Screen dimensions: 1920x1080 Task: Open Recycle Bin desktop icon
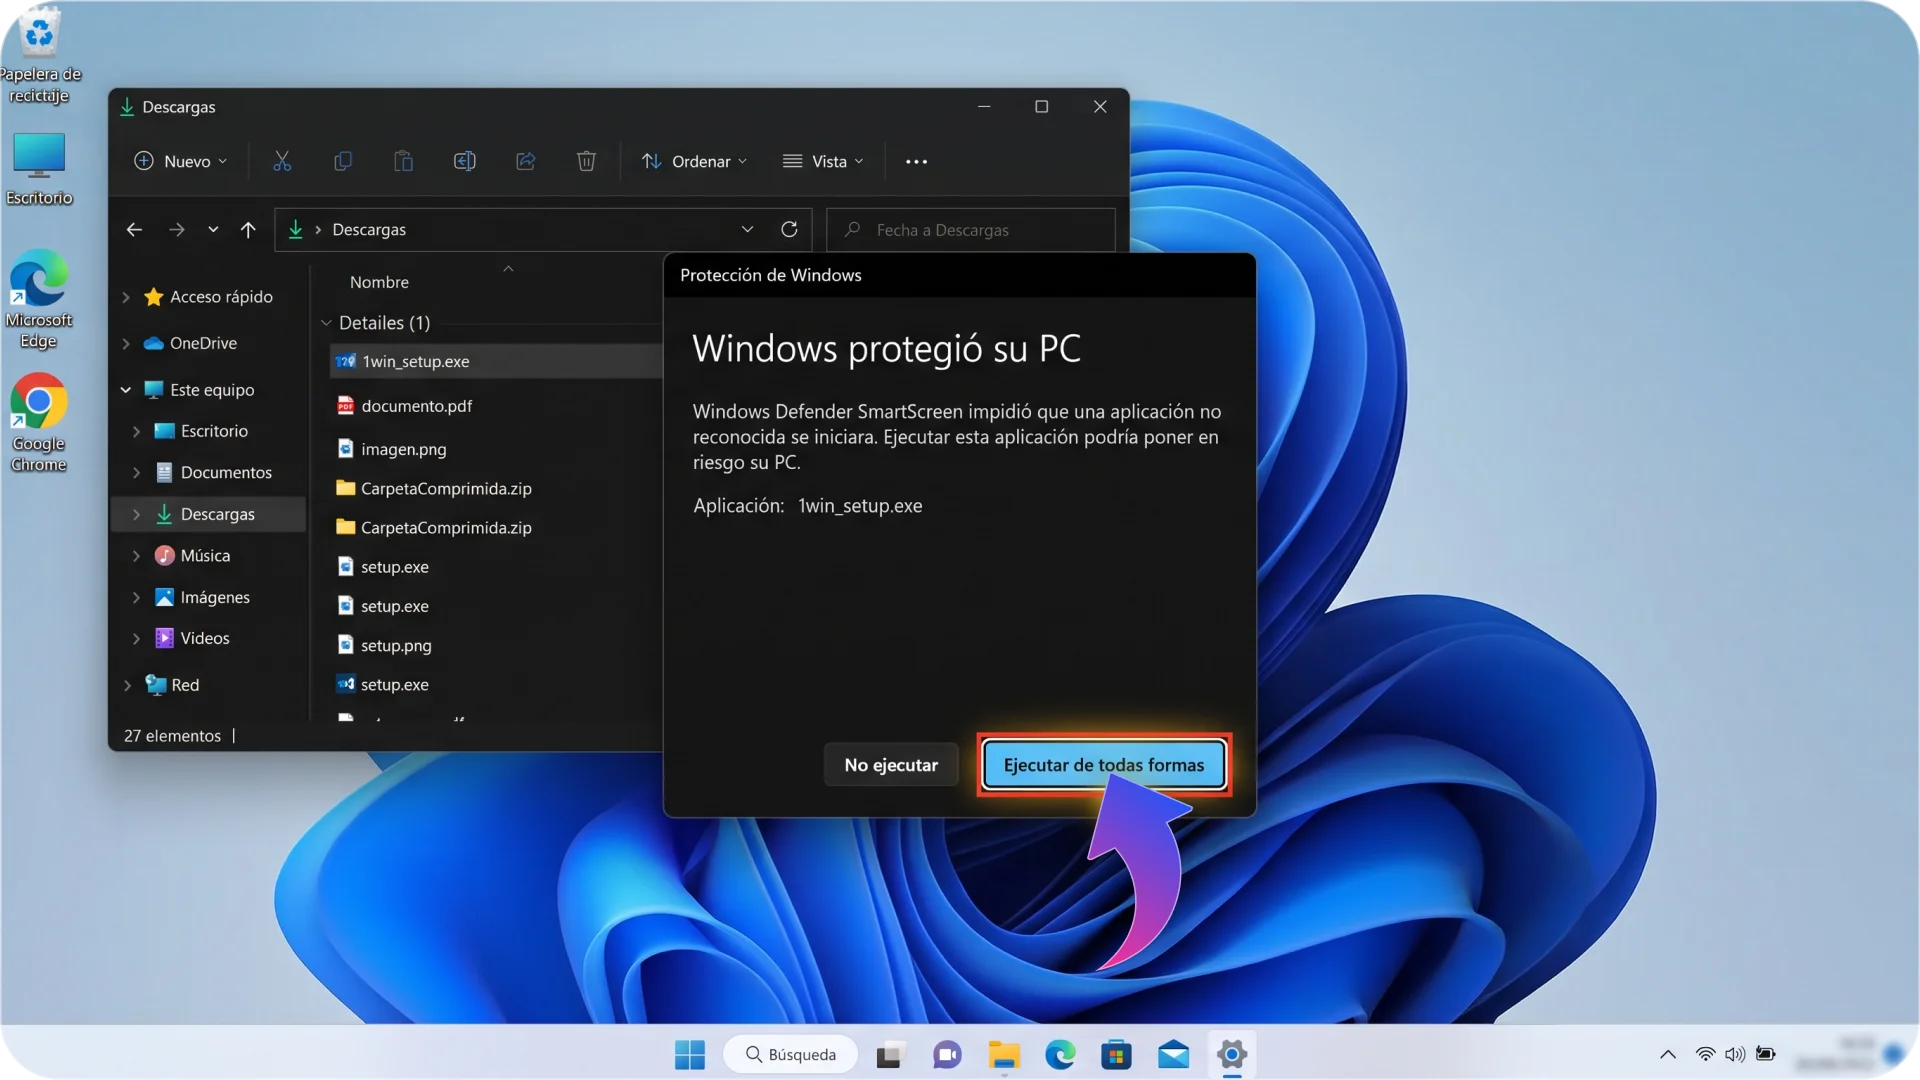click(x=40, y=55)
